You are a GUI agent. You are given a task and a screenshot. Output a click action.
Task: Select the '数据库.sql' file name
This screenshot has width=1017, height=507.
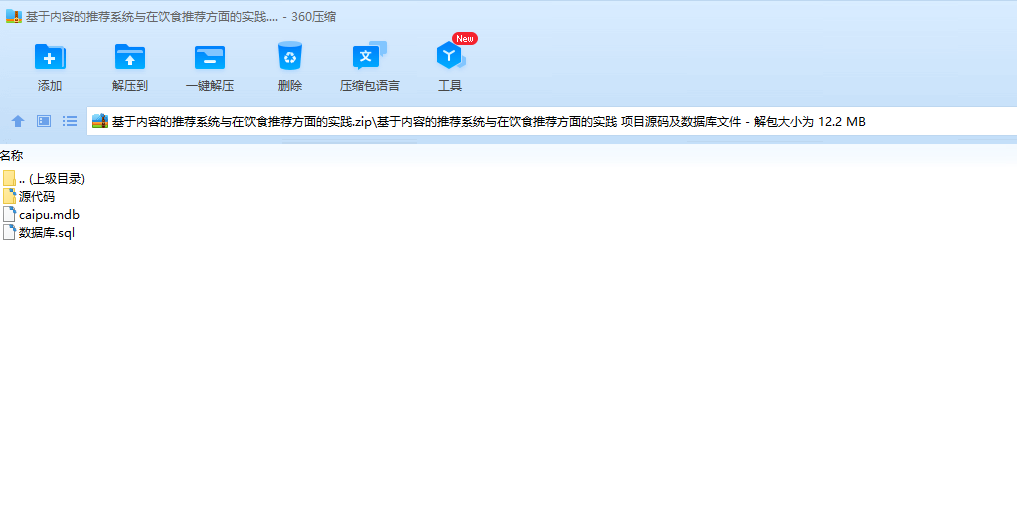[x=47, y=233]
